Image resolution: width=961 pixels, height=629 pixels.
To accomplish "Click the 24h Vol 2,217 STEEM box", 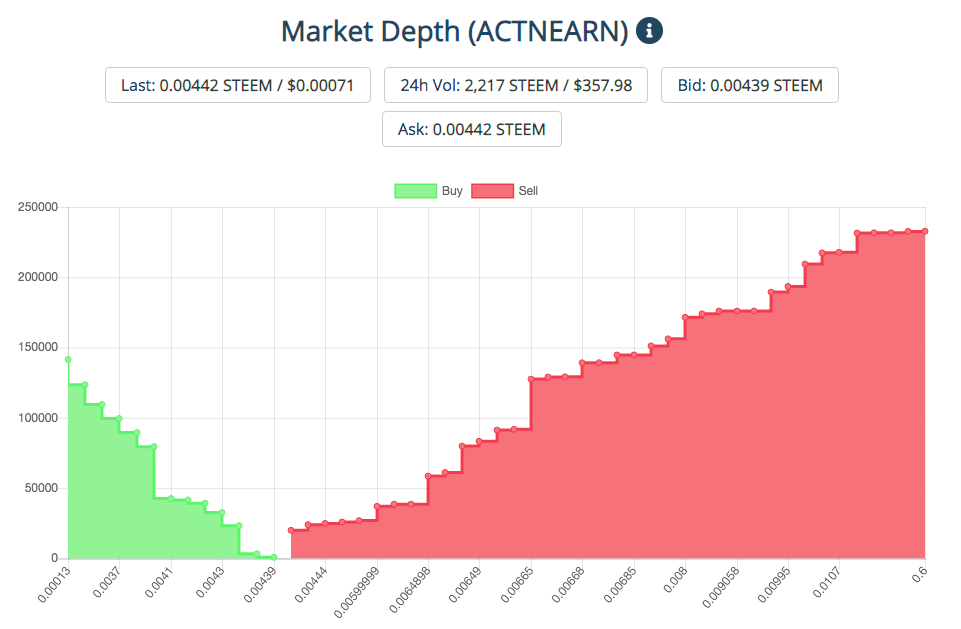I will tap(516, 85).
